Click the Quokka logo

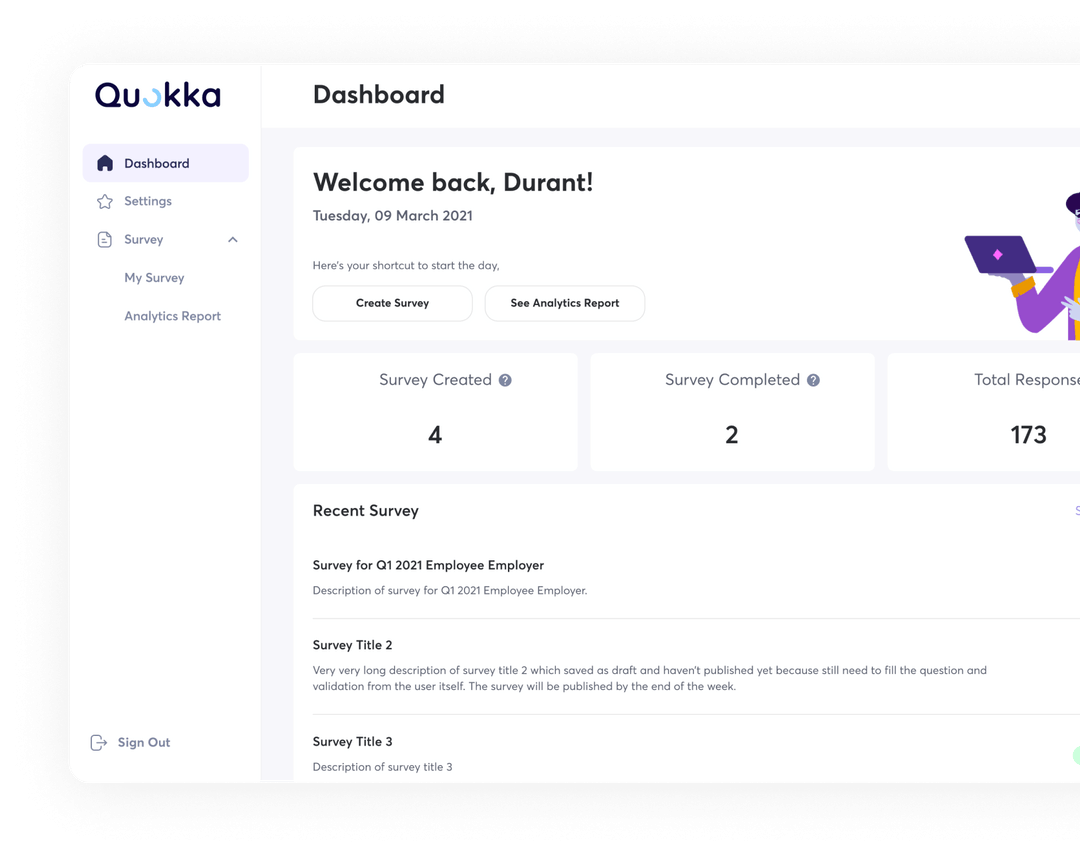click(x=157, y=95)
